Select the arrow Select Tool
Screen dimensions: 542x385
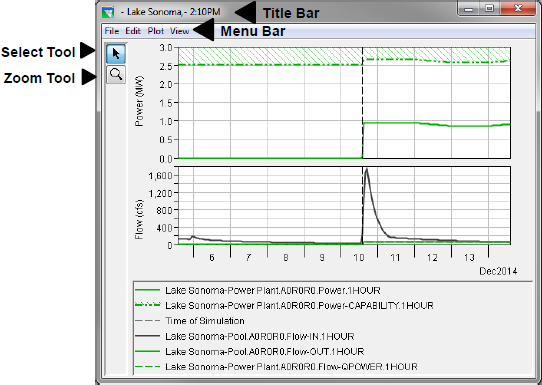point(116,54)
